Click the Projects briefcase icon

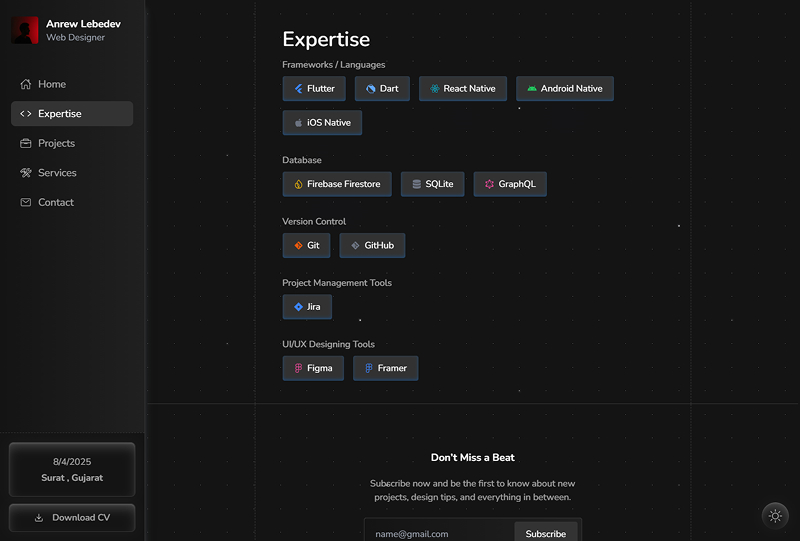point(26,143)
